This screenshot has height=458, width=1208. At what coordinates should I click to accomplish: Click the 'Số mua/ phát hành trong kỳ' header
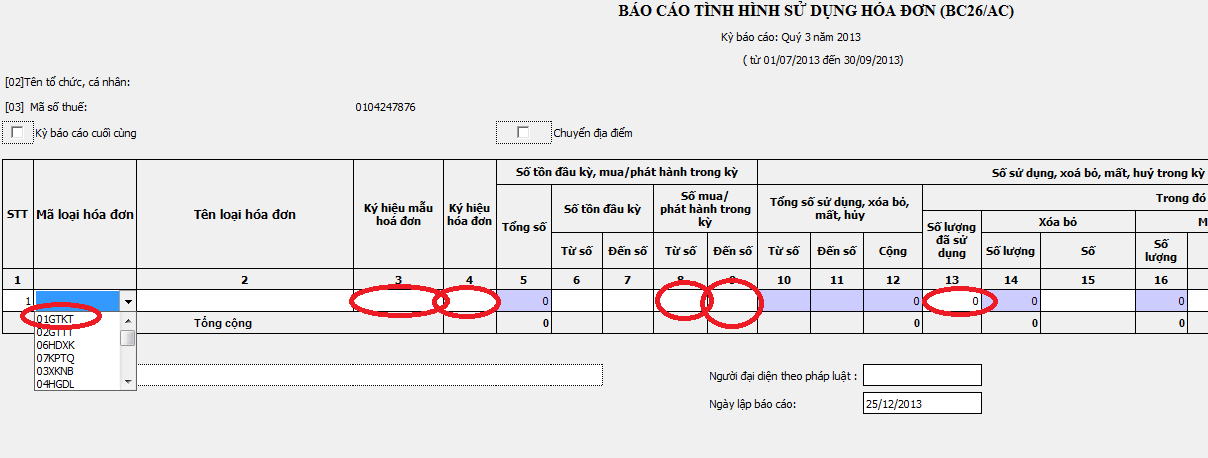[x=705, y=209]
